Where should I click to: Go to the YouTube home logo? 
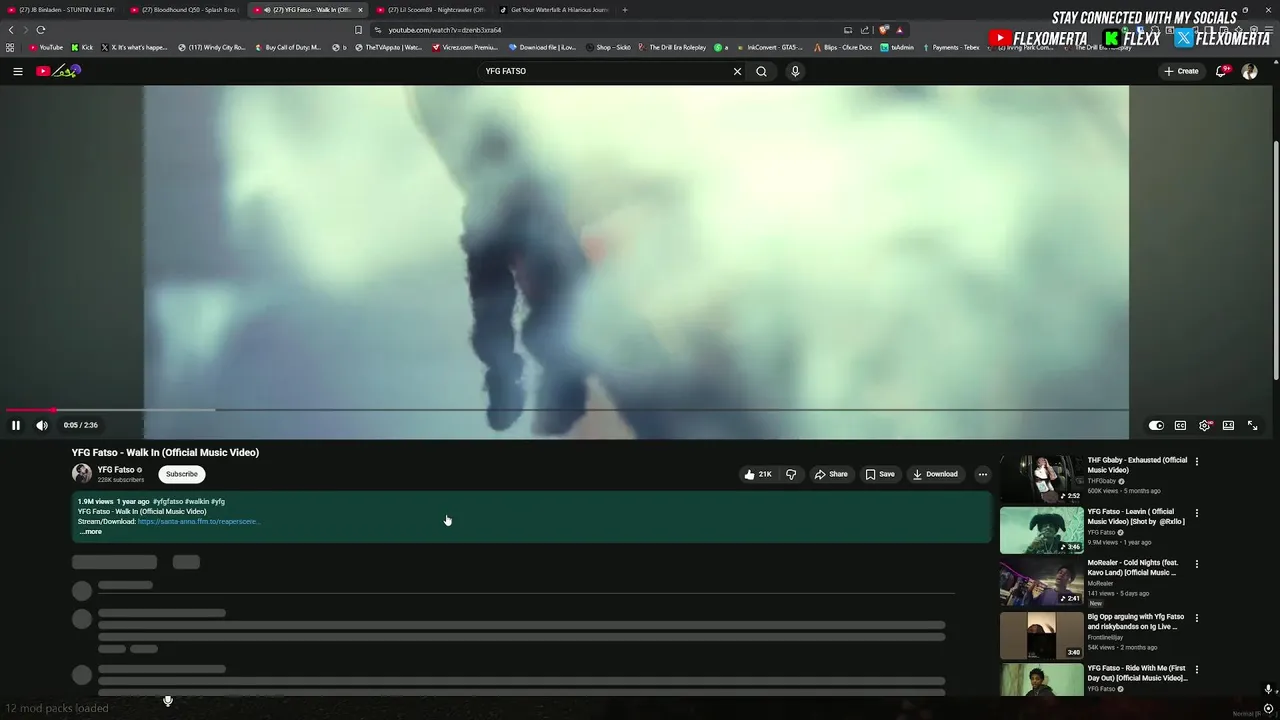pos(58,71)
